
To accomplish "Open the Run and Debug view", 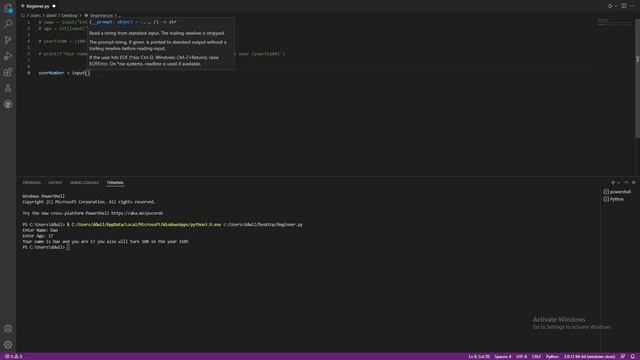I will pyautogui.click(x=8, y=56).
